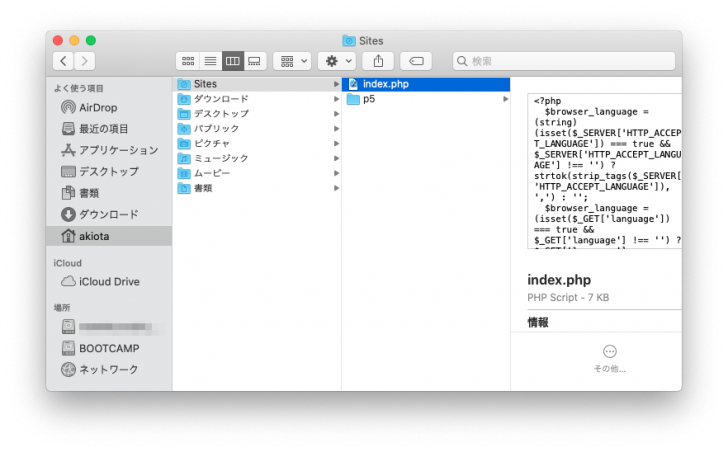Click the back navigation arrow
The width and height of the screenshot is (728, 452).
tap(62, 61)
